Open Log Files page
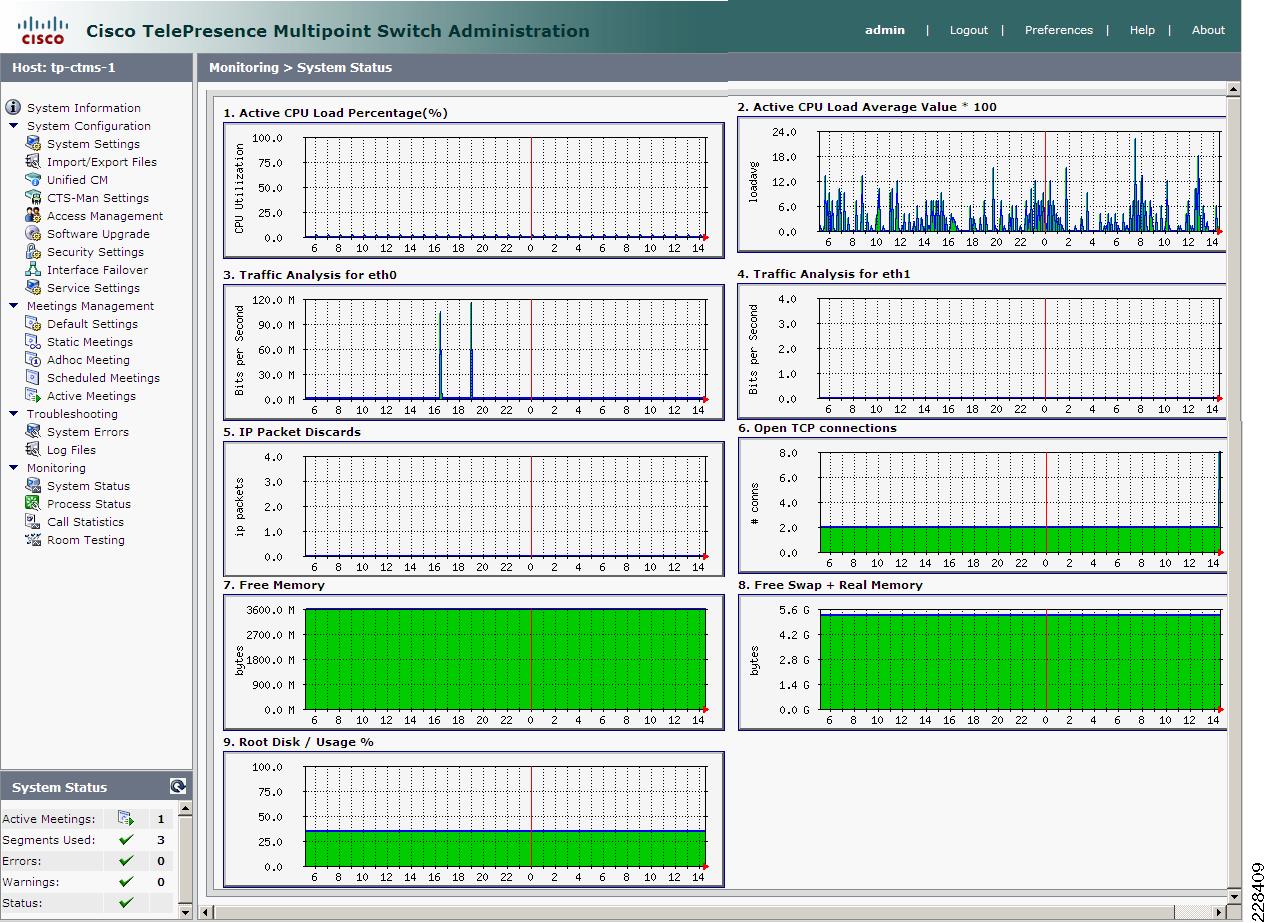The height and width of the screenshot is (923, 1266). (x=71, y=450)
